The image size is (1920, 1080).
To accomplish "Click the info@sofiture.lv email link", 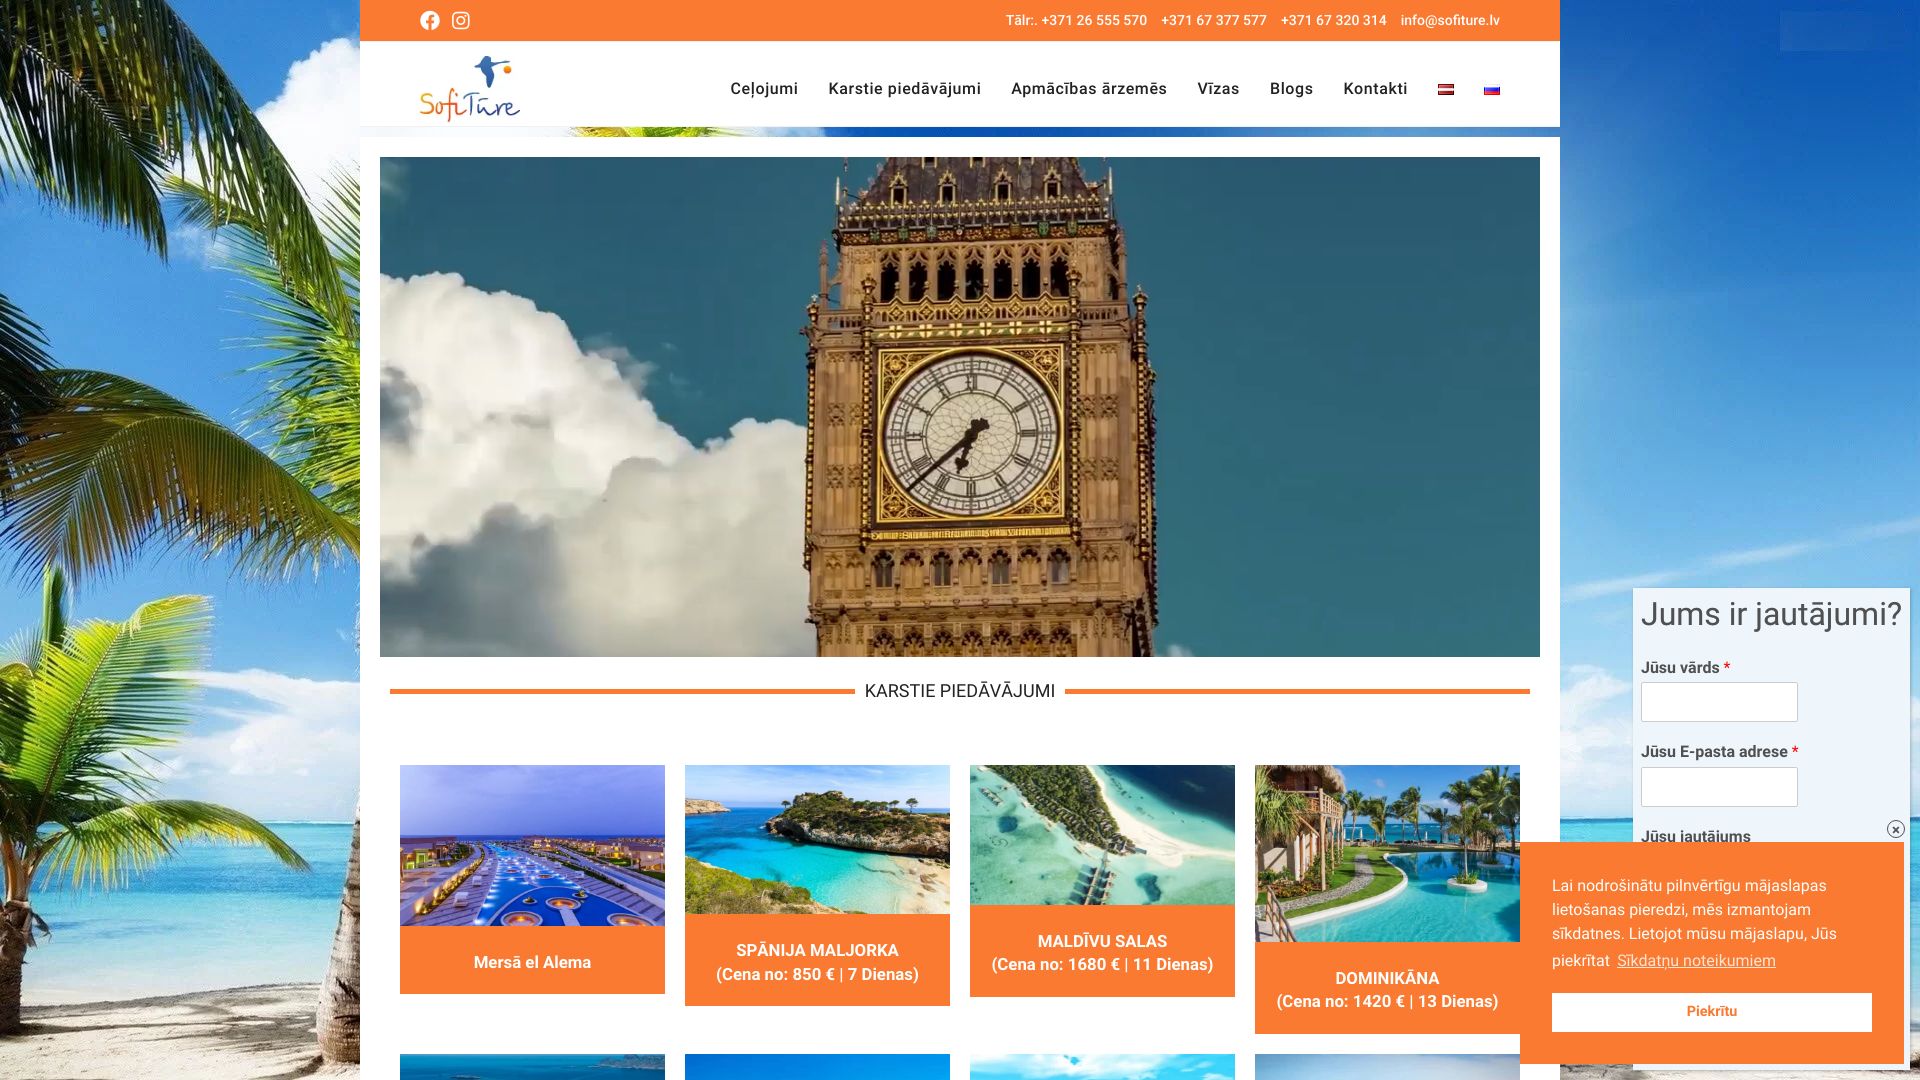I will click(1449, 21).
